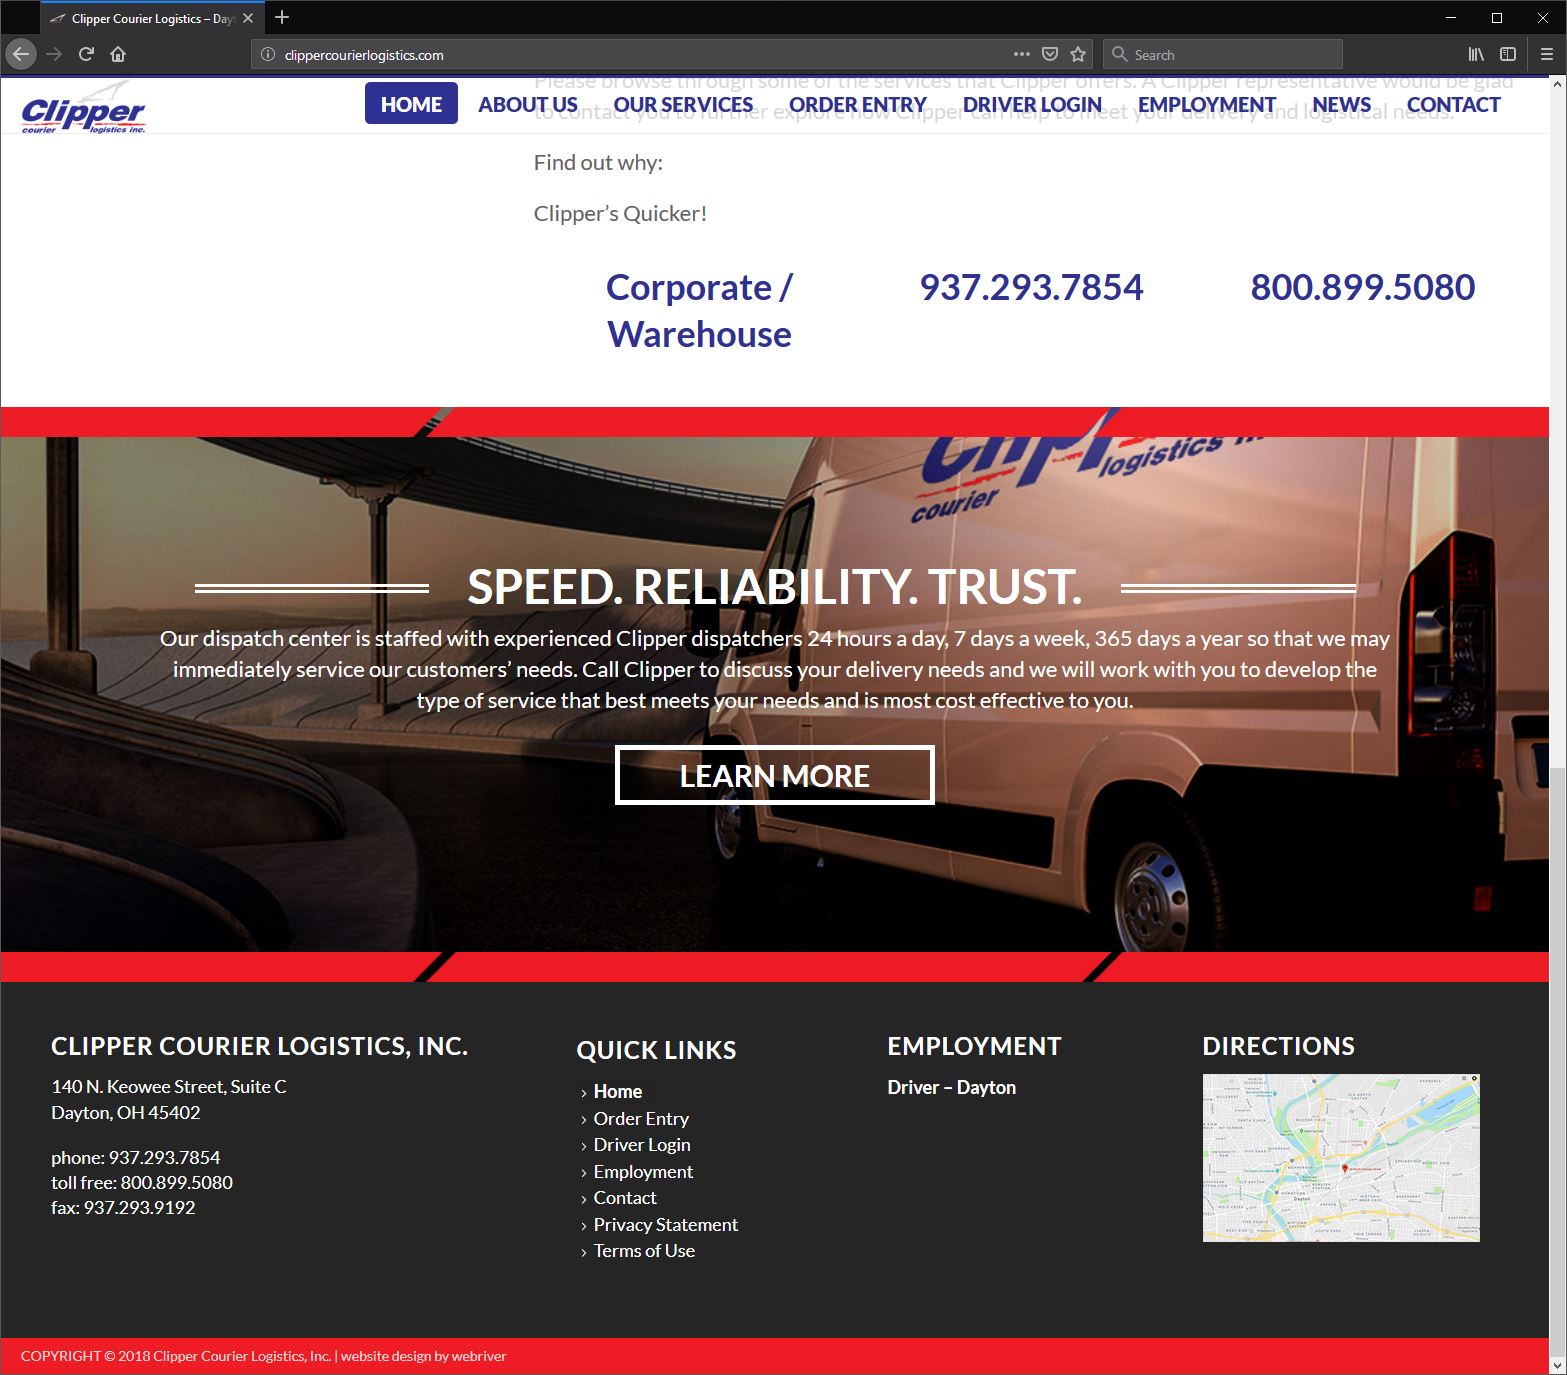Open the ABOUT US navigation item
Screen dimensions: 1567x1375
point(527,104)
